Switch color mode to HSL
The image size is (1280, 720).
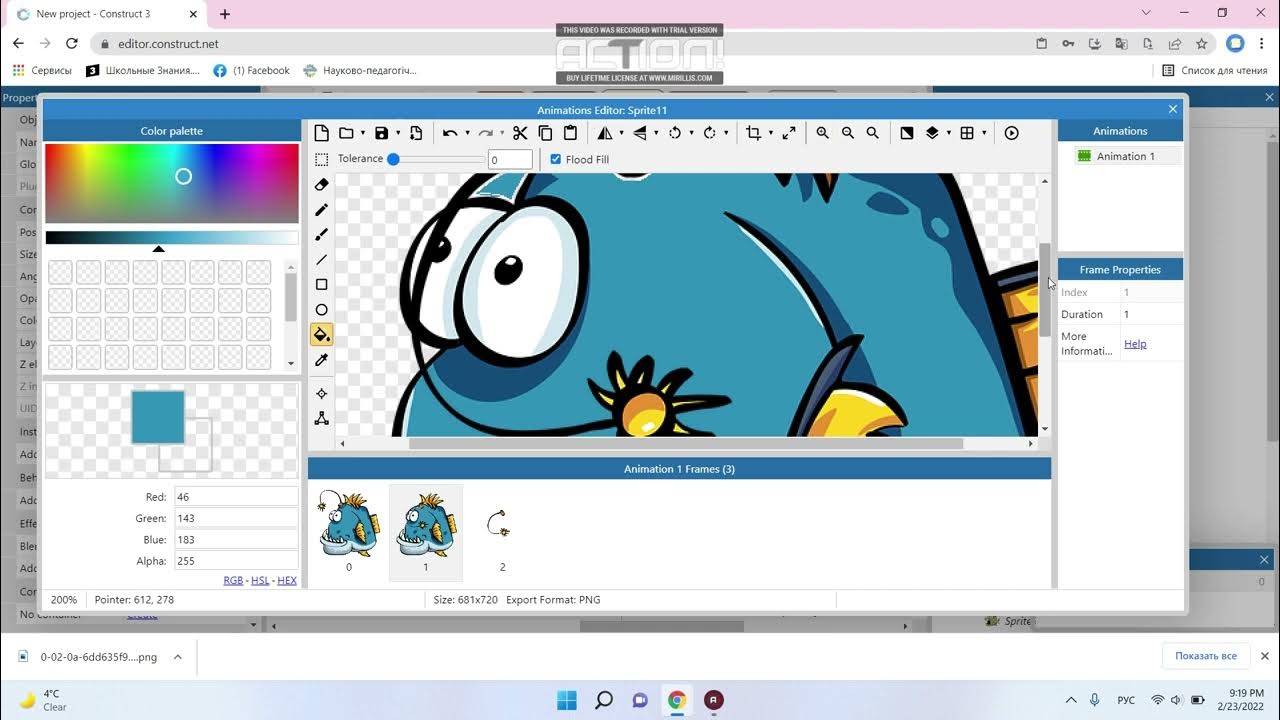pos(260,580)
